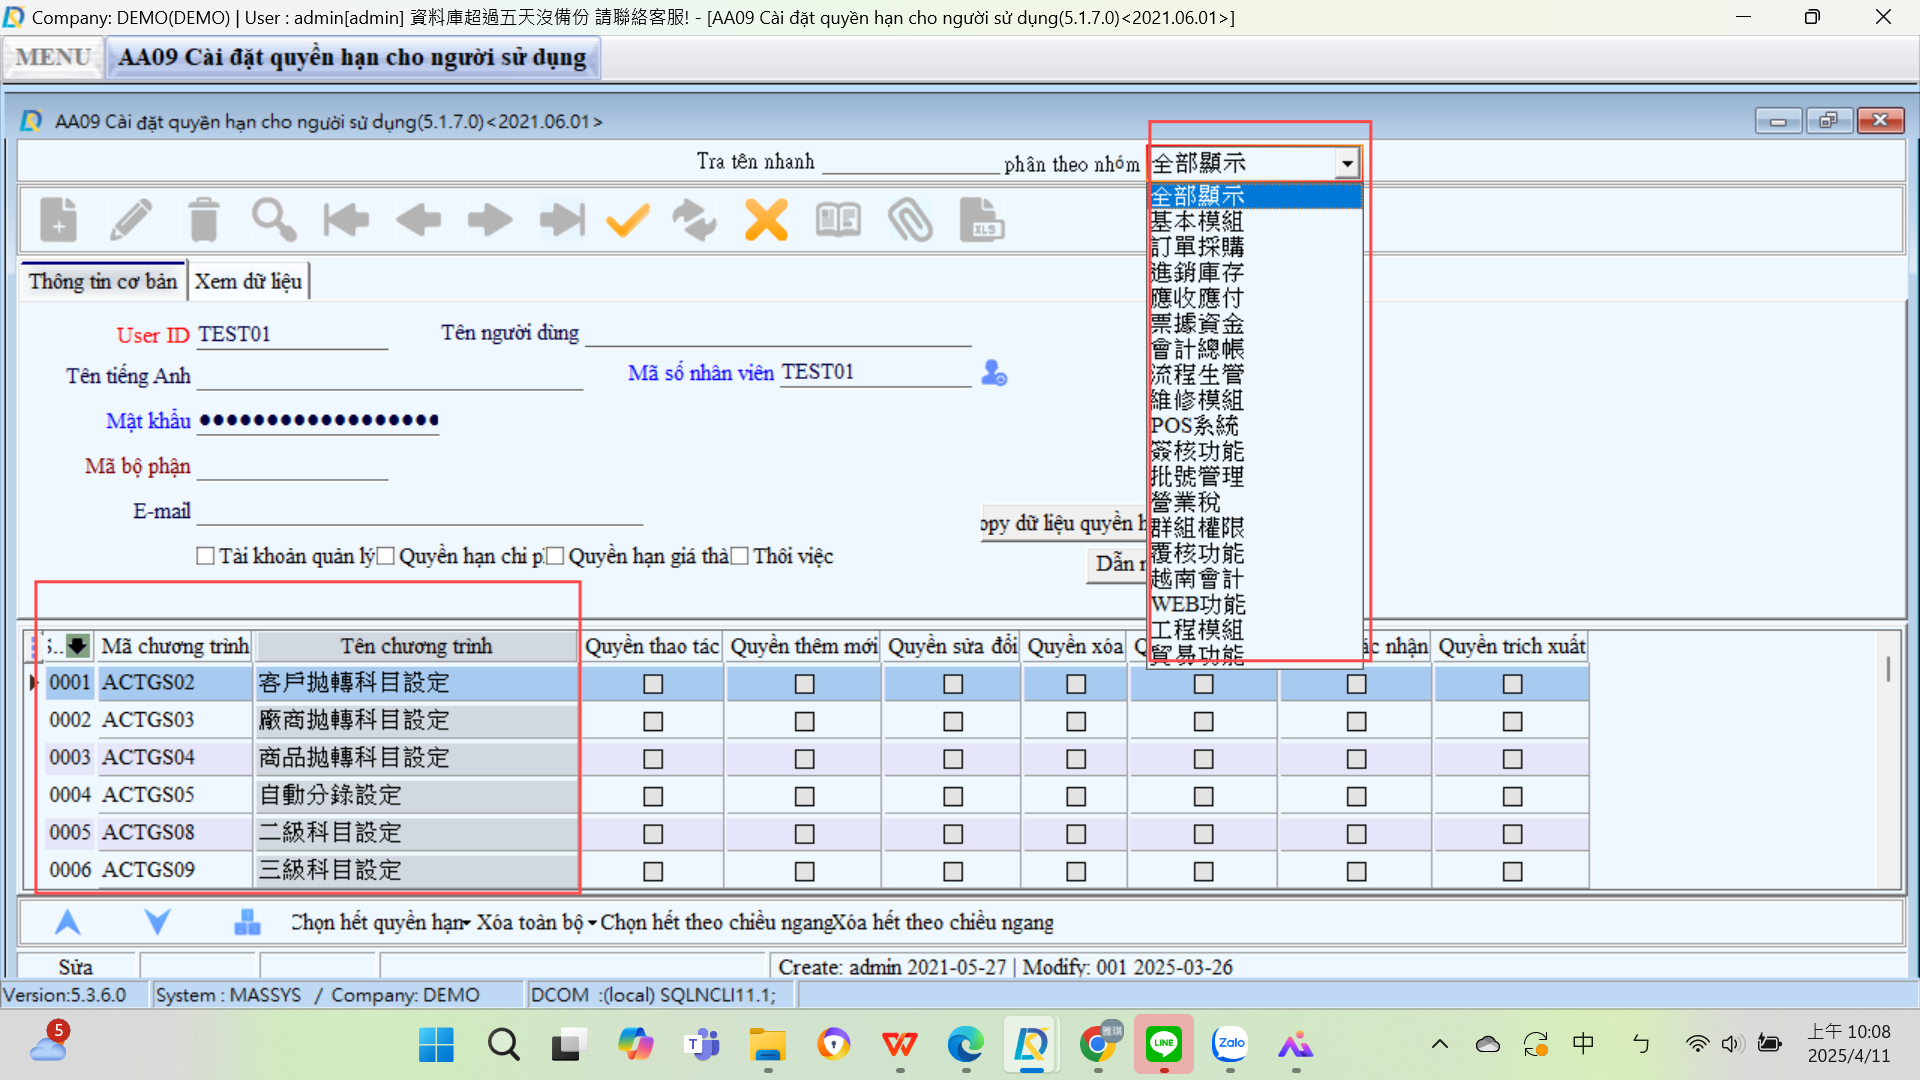Viewport: 1920px width, 1080px height.
Task: Select 進銷庫存 from group list
Action: [x=1255, y=272]
